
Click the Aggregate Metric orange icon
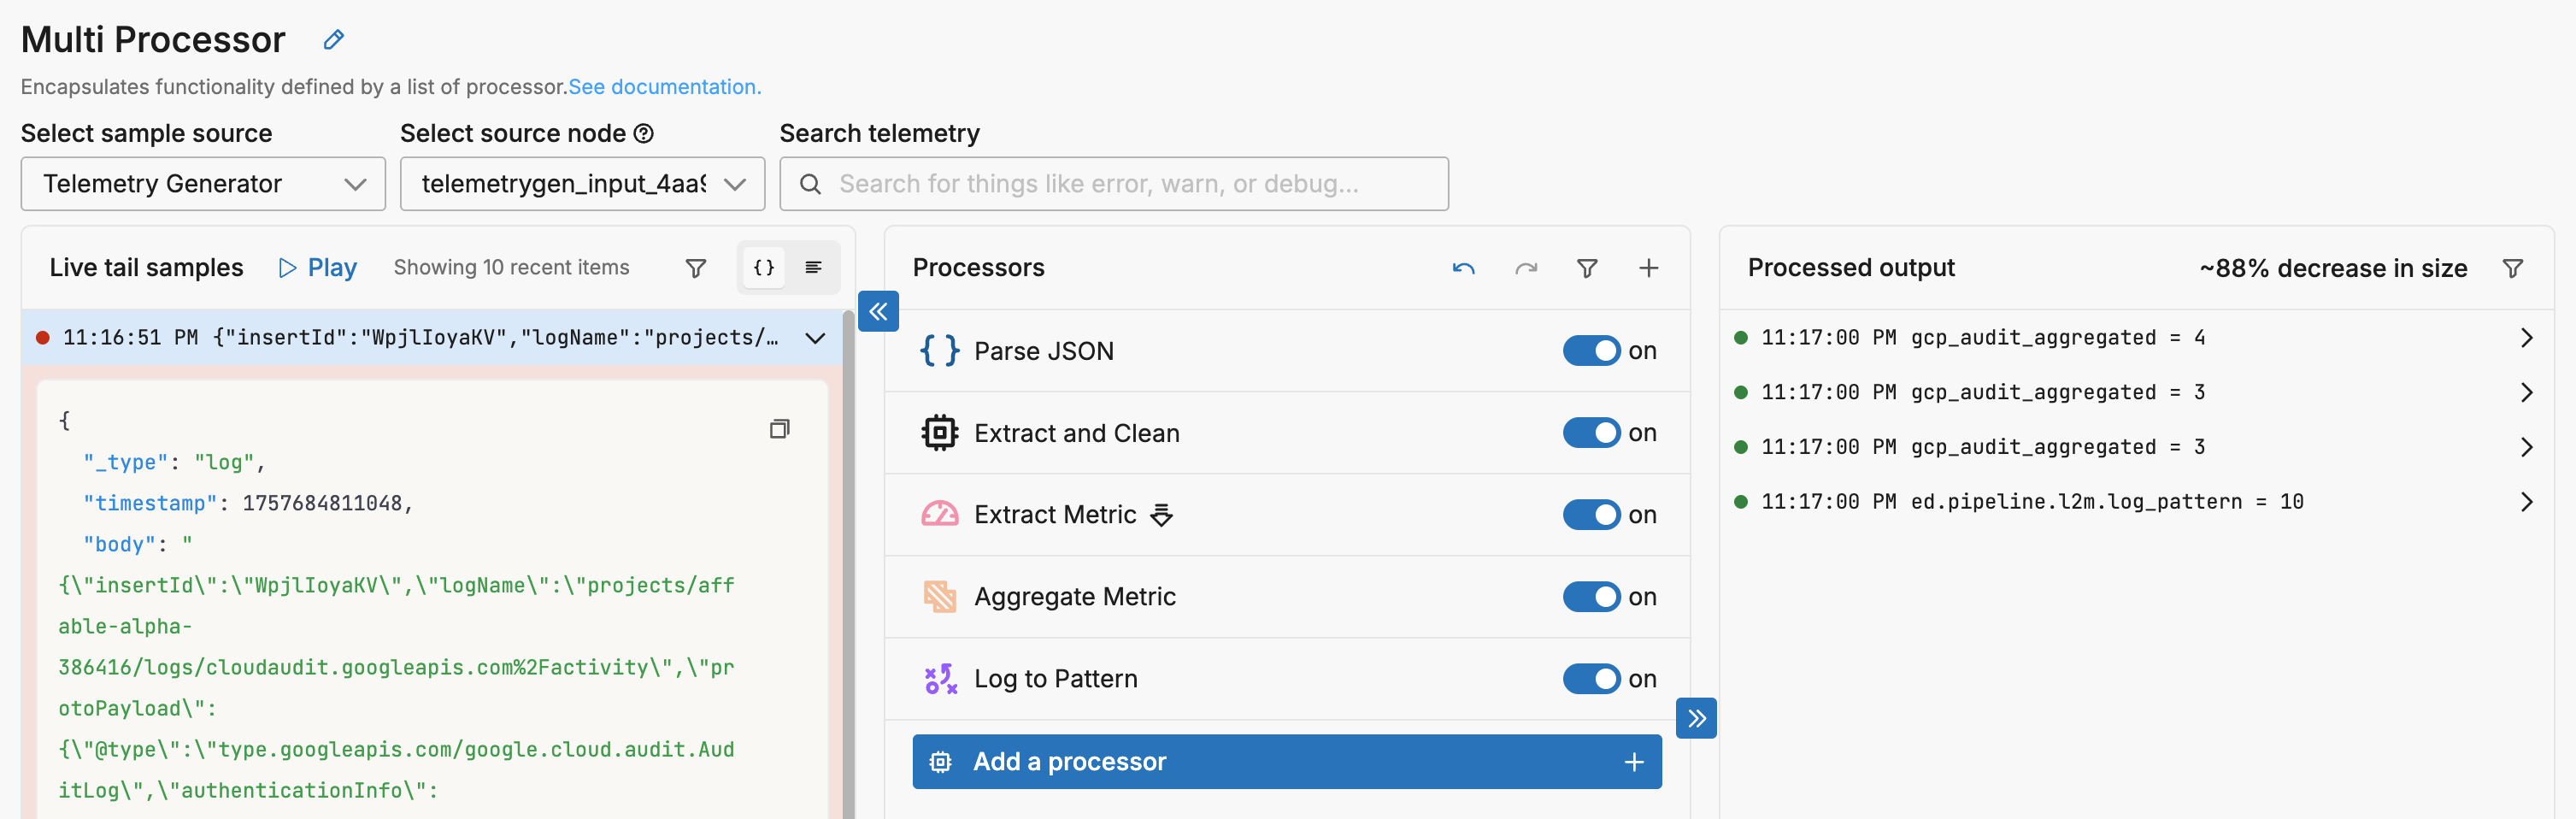(940, 597)
